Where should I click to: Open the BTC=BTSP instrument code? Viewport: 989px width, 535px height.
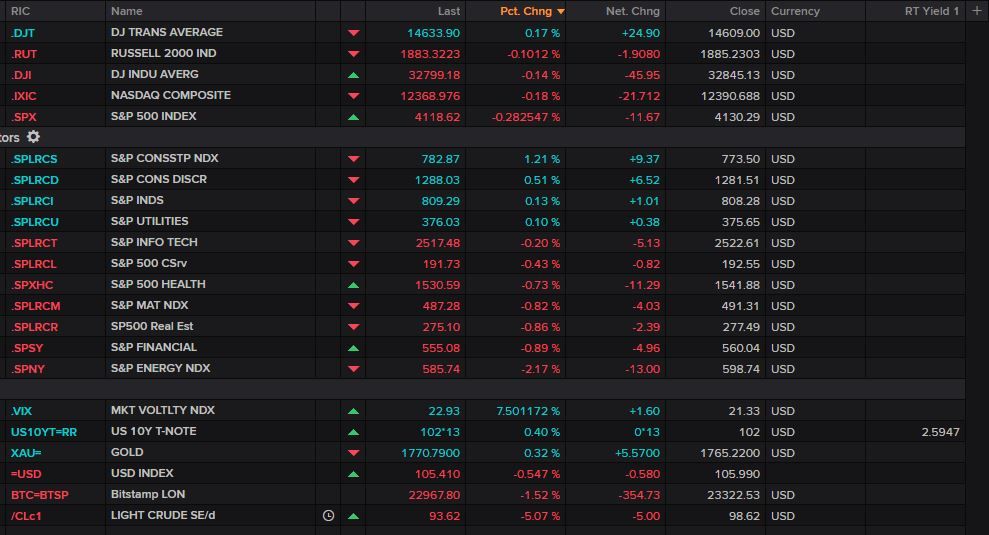pos(39,495)
